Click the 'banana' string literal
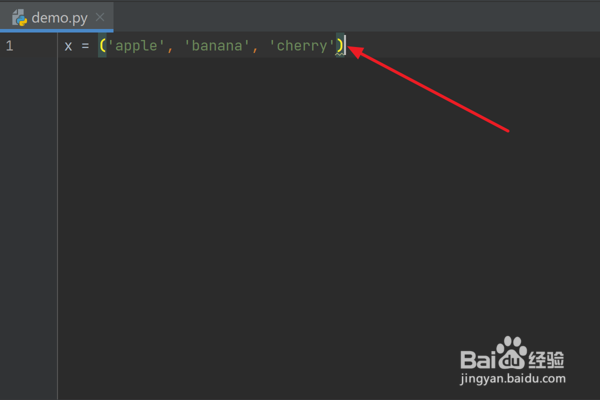 pyautogui.click(x=217, y=46)
